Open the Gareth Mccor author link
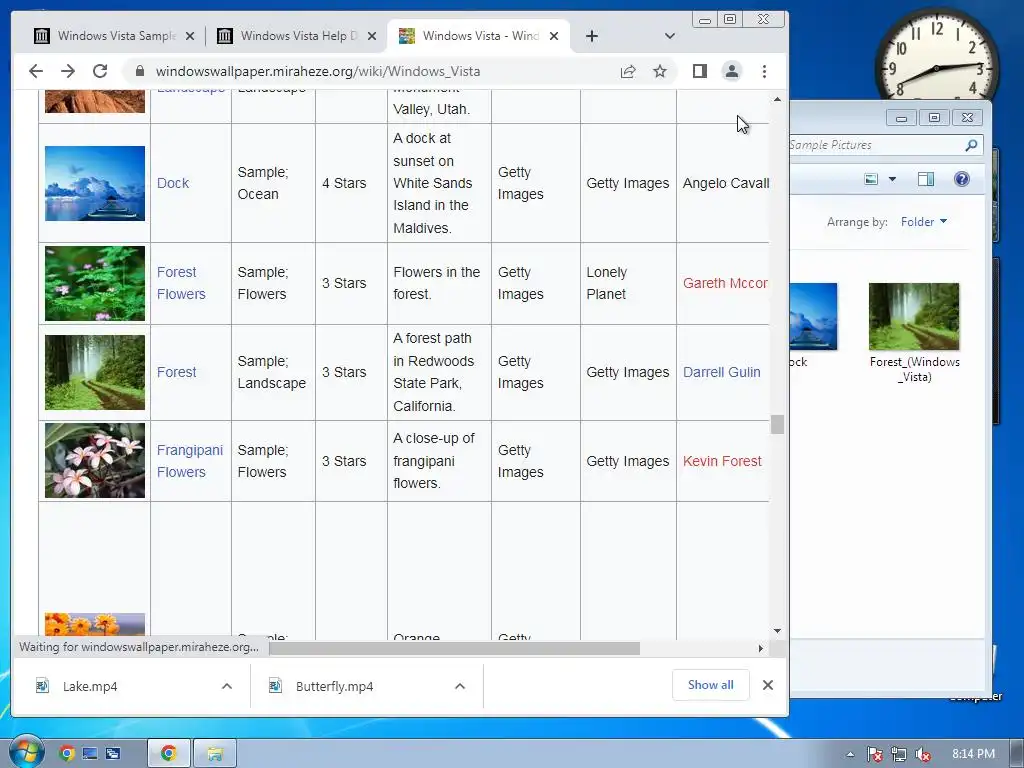The width and height of the screenshot is (1024, 768). [725, 283]
